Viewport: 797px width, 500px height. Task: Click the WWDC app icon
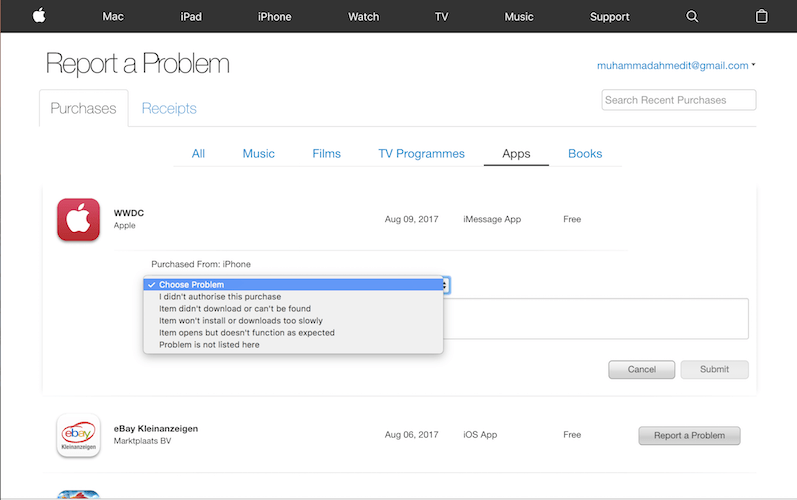click(x=78, y=219)
